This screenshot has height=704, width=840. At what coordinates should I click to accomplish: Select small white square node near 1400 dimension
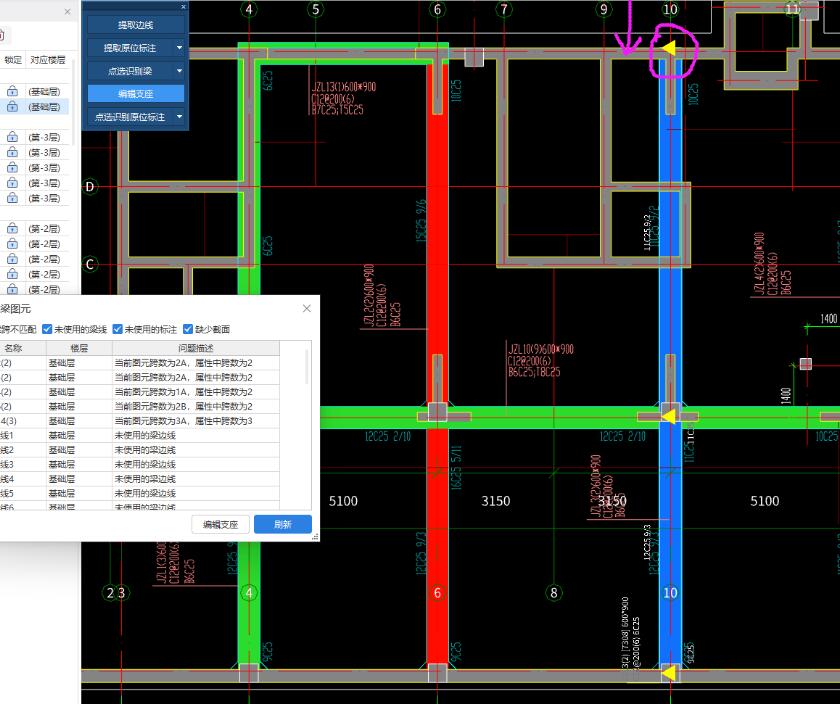(x=806, y=364)
